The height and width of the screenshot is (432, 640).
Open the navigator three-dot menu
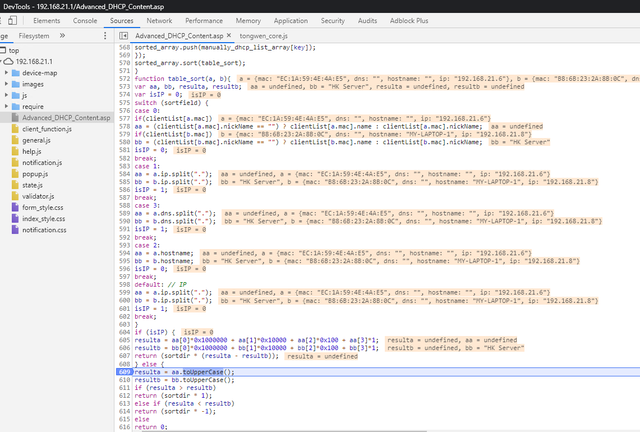[x=105, y=36]
